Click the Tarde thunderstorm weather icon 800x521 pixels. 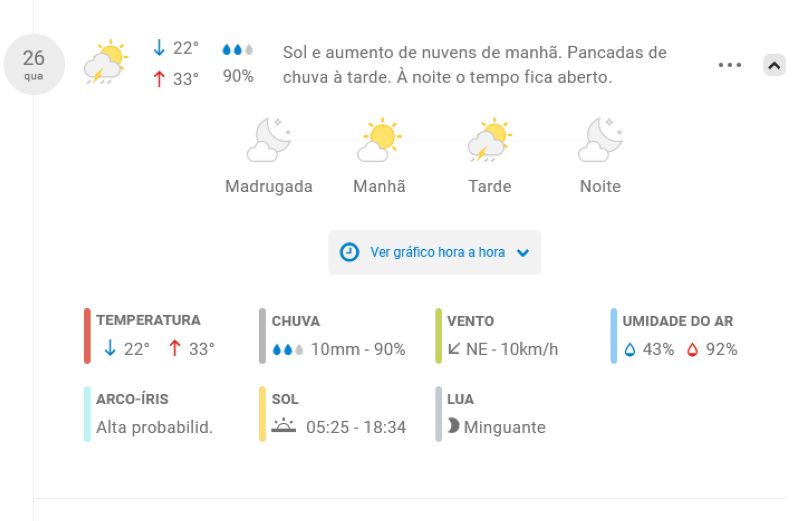click(490, 140)
